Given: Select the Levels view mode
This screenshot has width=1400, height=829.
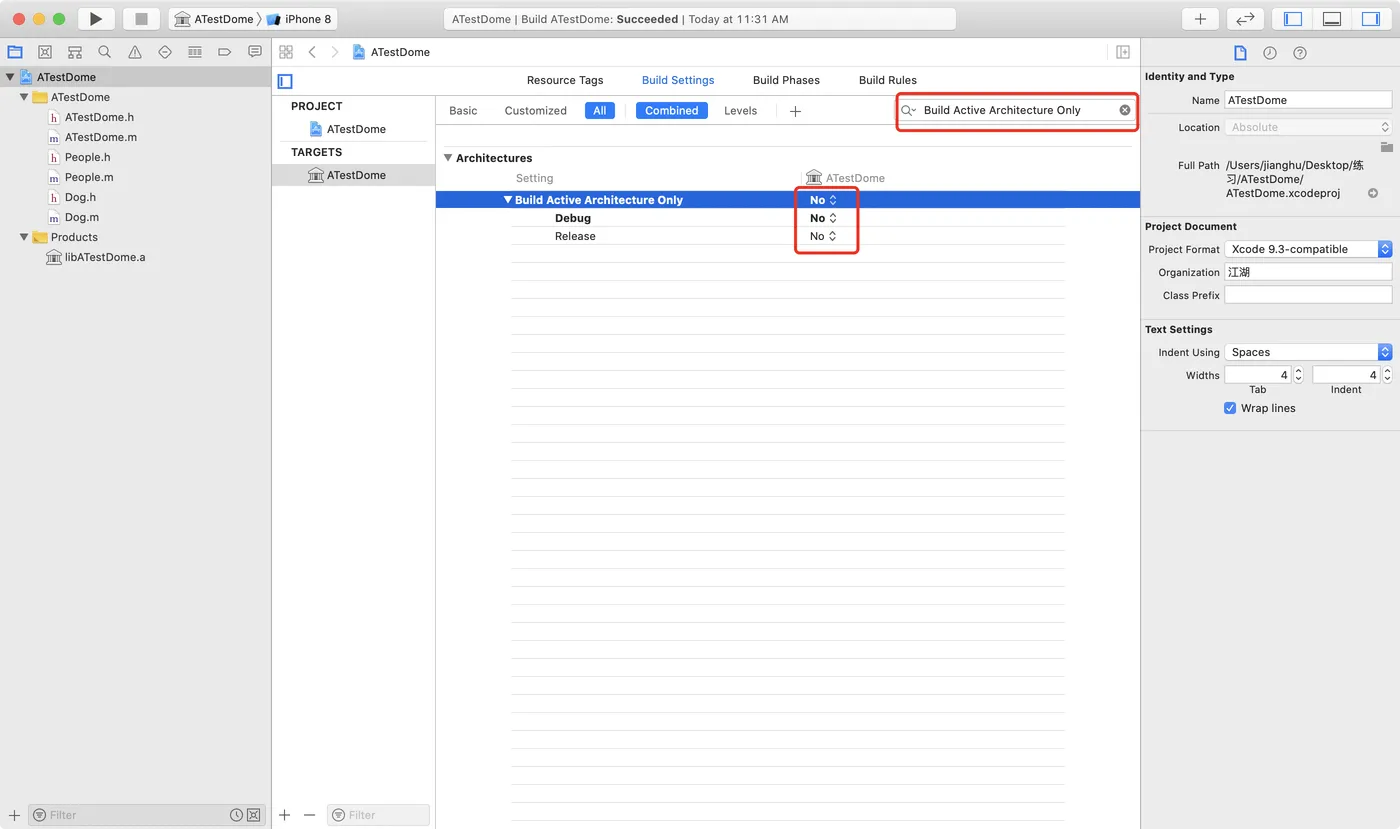Looking at the screenshot, I should [x=741, y=111].
